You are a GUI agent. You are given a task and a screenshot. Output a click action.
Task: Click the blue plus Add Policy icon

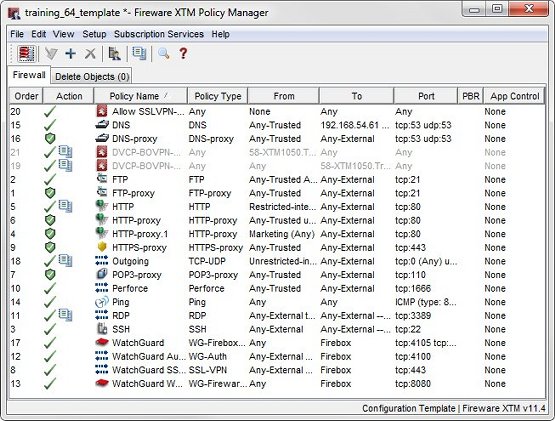pos(71,54)
